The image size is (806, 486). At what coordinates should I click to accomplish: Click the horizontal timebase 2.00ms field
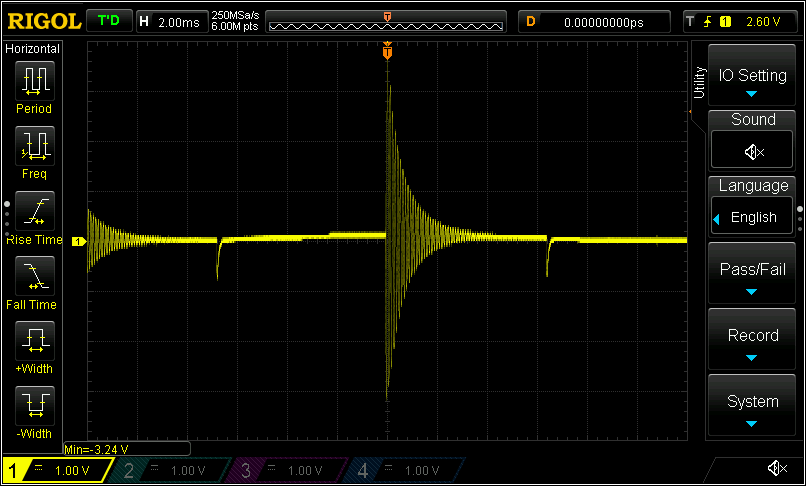pos(180,21)
